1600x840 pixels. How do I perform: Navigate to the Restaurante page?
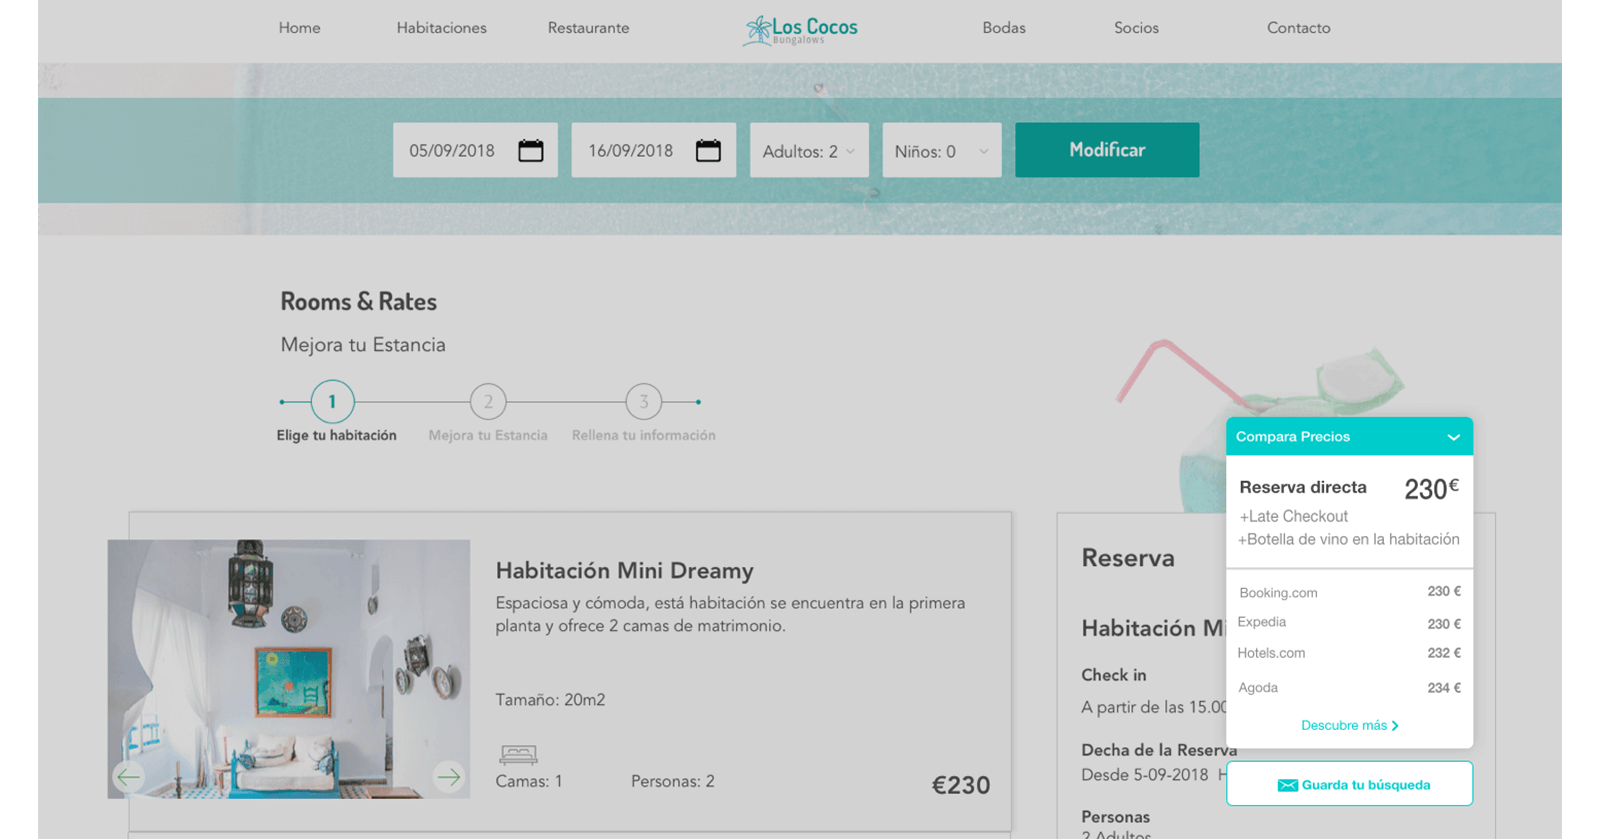(588, 28)
